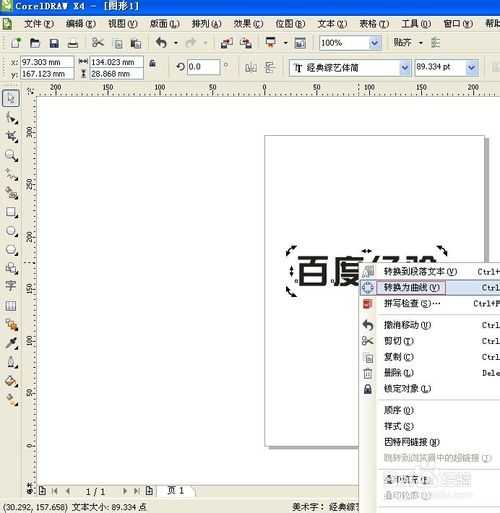The image size is (500, 513).
Task: Open the application launcher dropdown arrow
Action: 286,43
